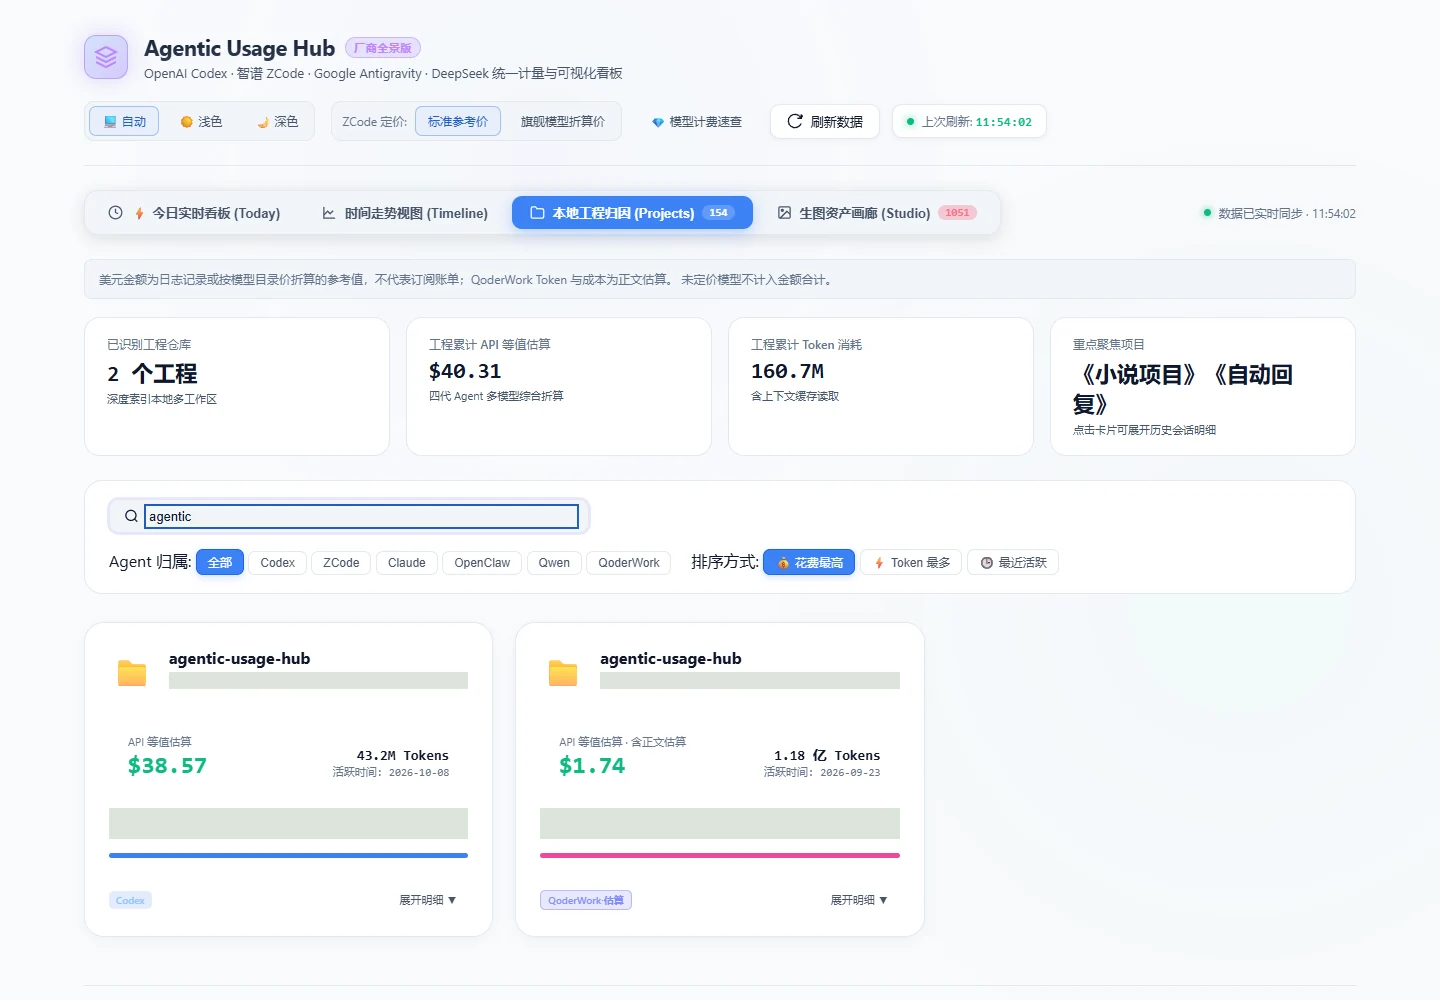Click the 154 count badge
This screenshot has height=1000, width=1440.
click(x=718, y=213)
